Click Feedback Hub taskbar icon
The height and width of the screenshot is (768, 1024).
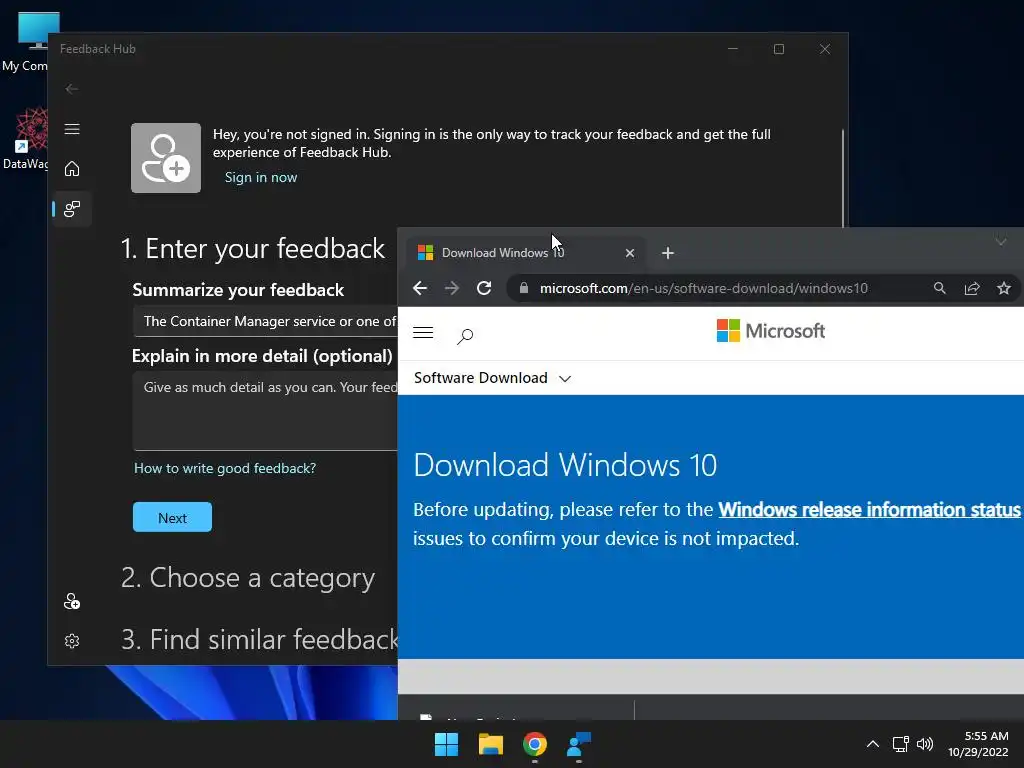click(579, 744)
